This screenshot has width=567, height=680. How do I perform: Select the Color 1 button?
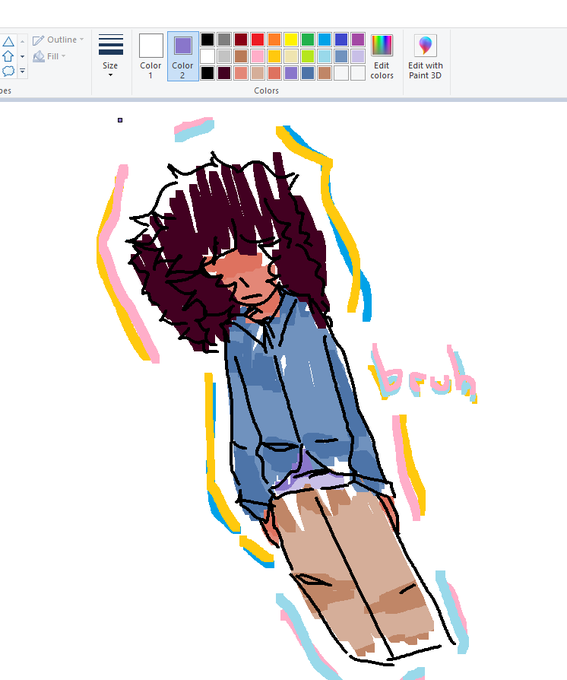(151, 56)
